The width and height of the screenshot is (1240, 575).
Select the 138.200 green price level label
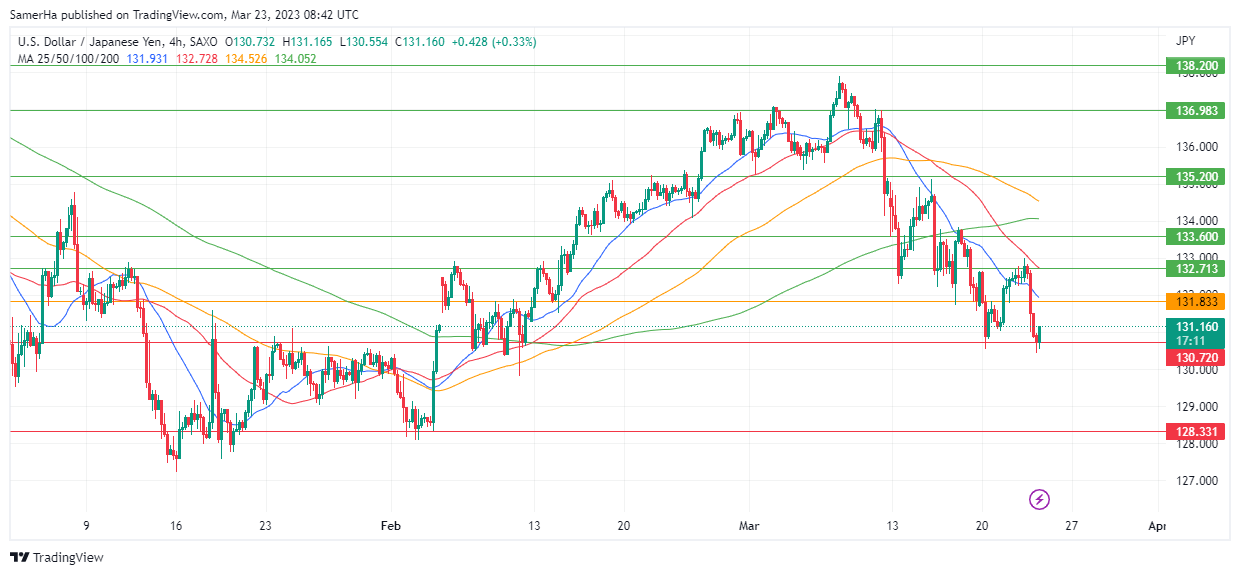[x=1194, y=66]
